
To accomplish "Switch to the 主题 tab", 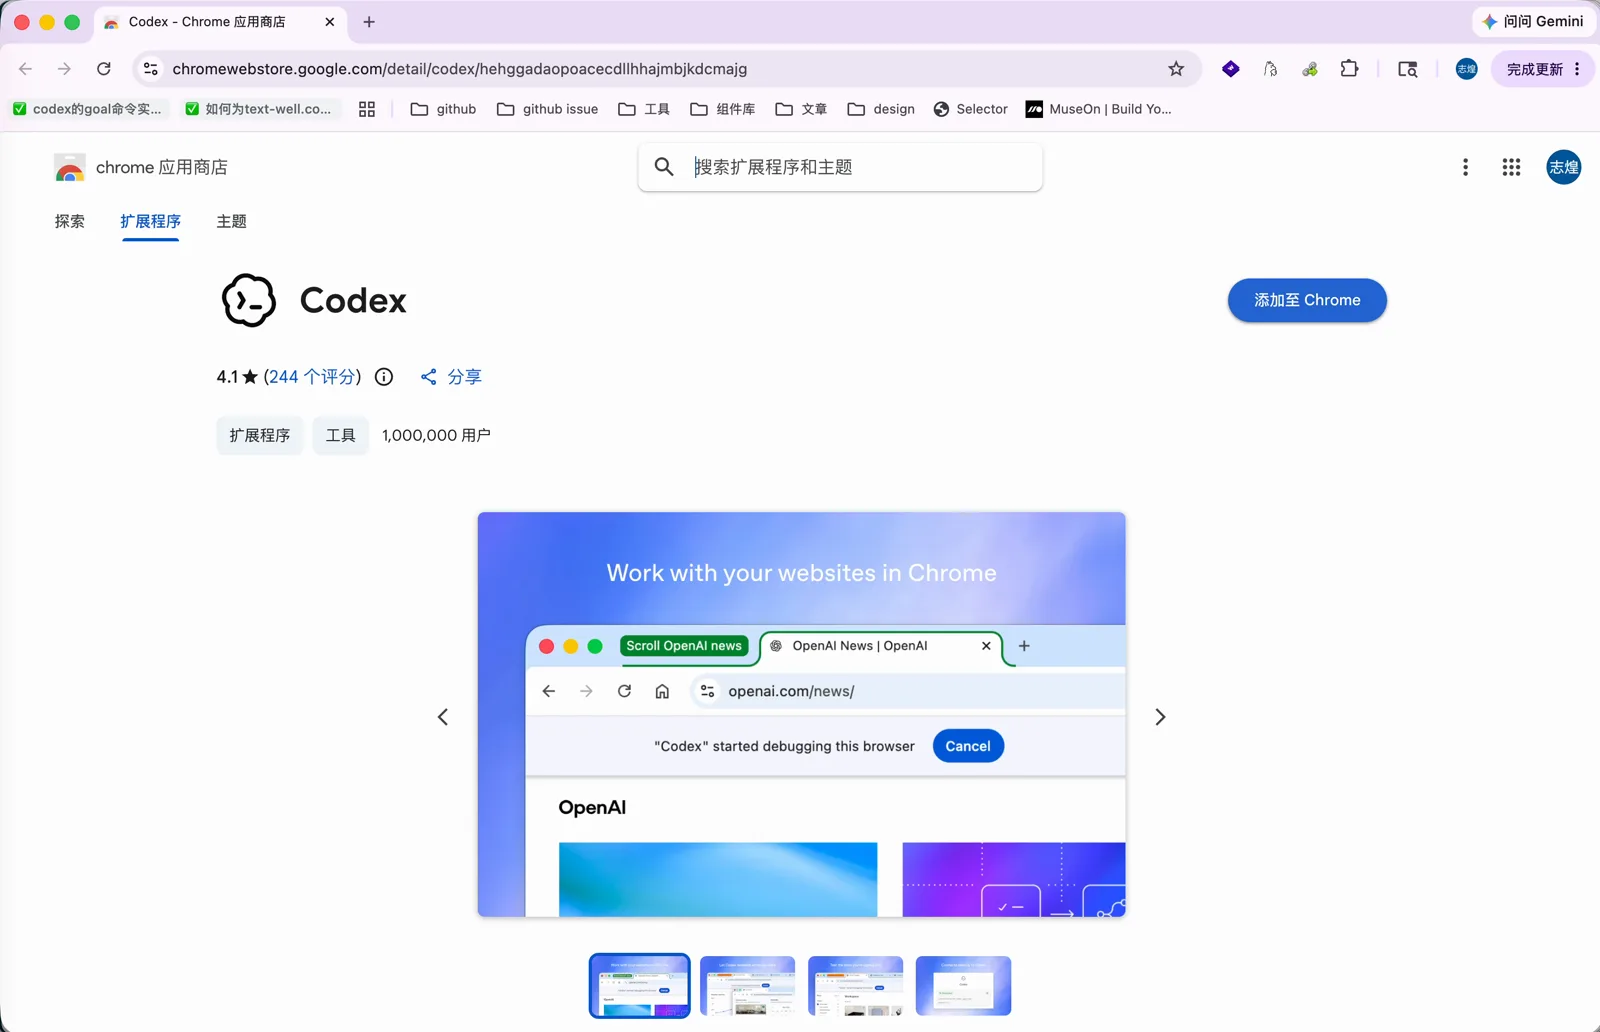I will (x=232, y=221).
